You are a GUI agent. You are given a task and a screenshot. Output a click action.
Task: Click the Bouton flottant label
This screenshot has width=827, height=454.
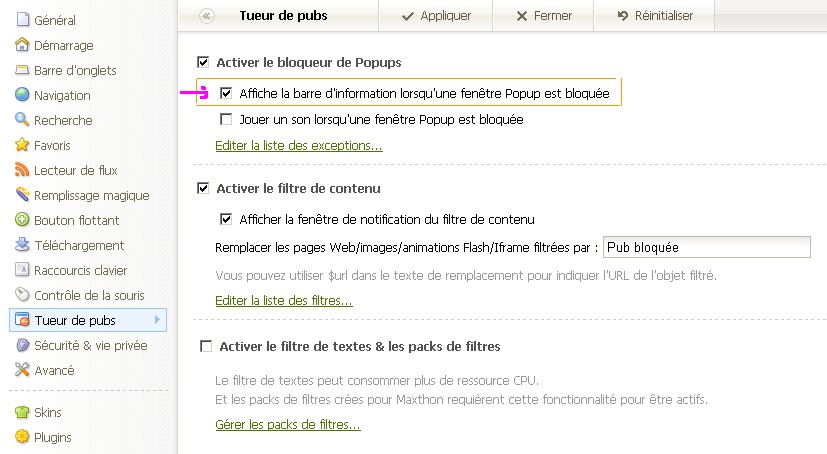click(76, 220)
